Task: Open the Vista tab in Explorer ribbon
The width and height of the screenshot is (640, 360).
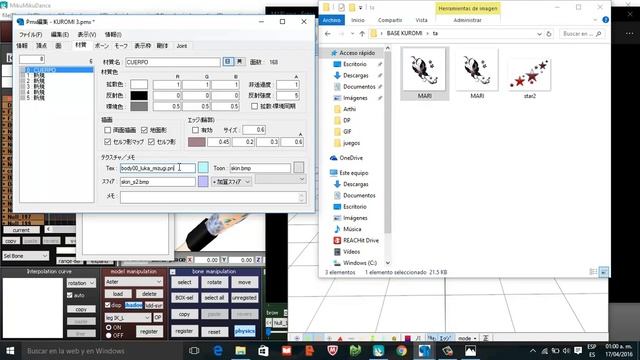Action: click(x=421, y=20)
